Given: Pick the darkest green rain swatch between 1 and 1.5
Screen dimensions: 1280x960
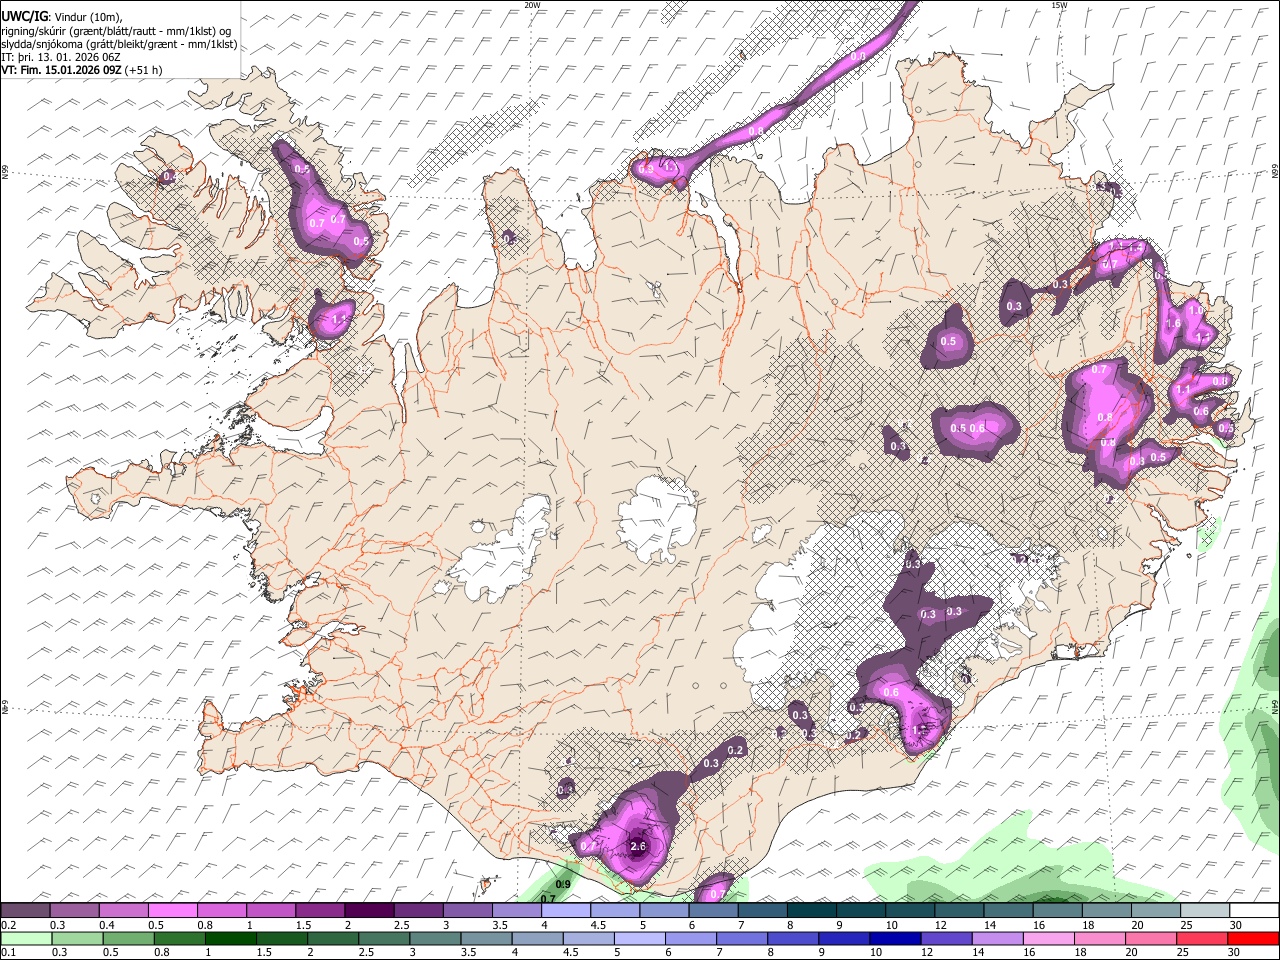Looking at the screenshot, I should 230,939.
